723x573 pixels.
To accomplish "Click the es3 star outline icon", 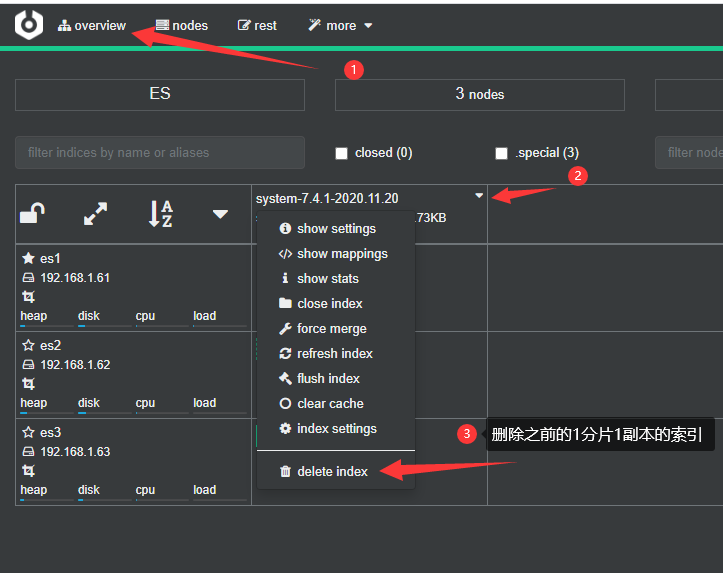I will point(28,432).
